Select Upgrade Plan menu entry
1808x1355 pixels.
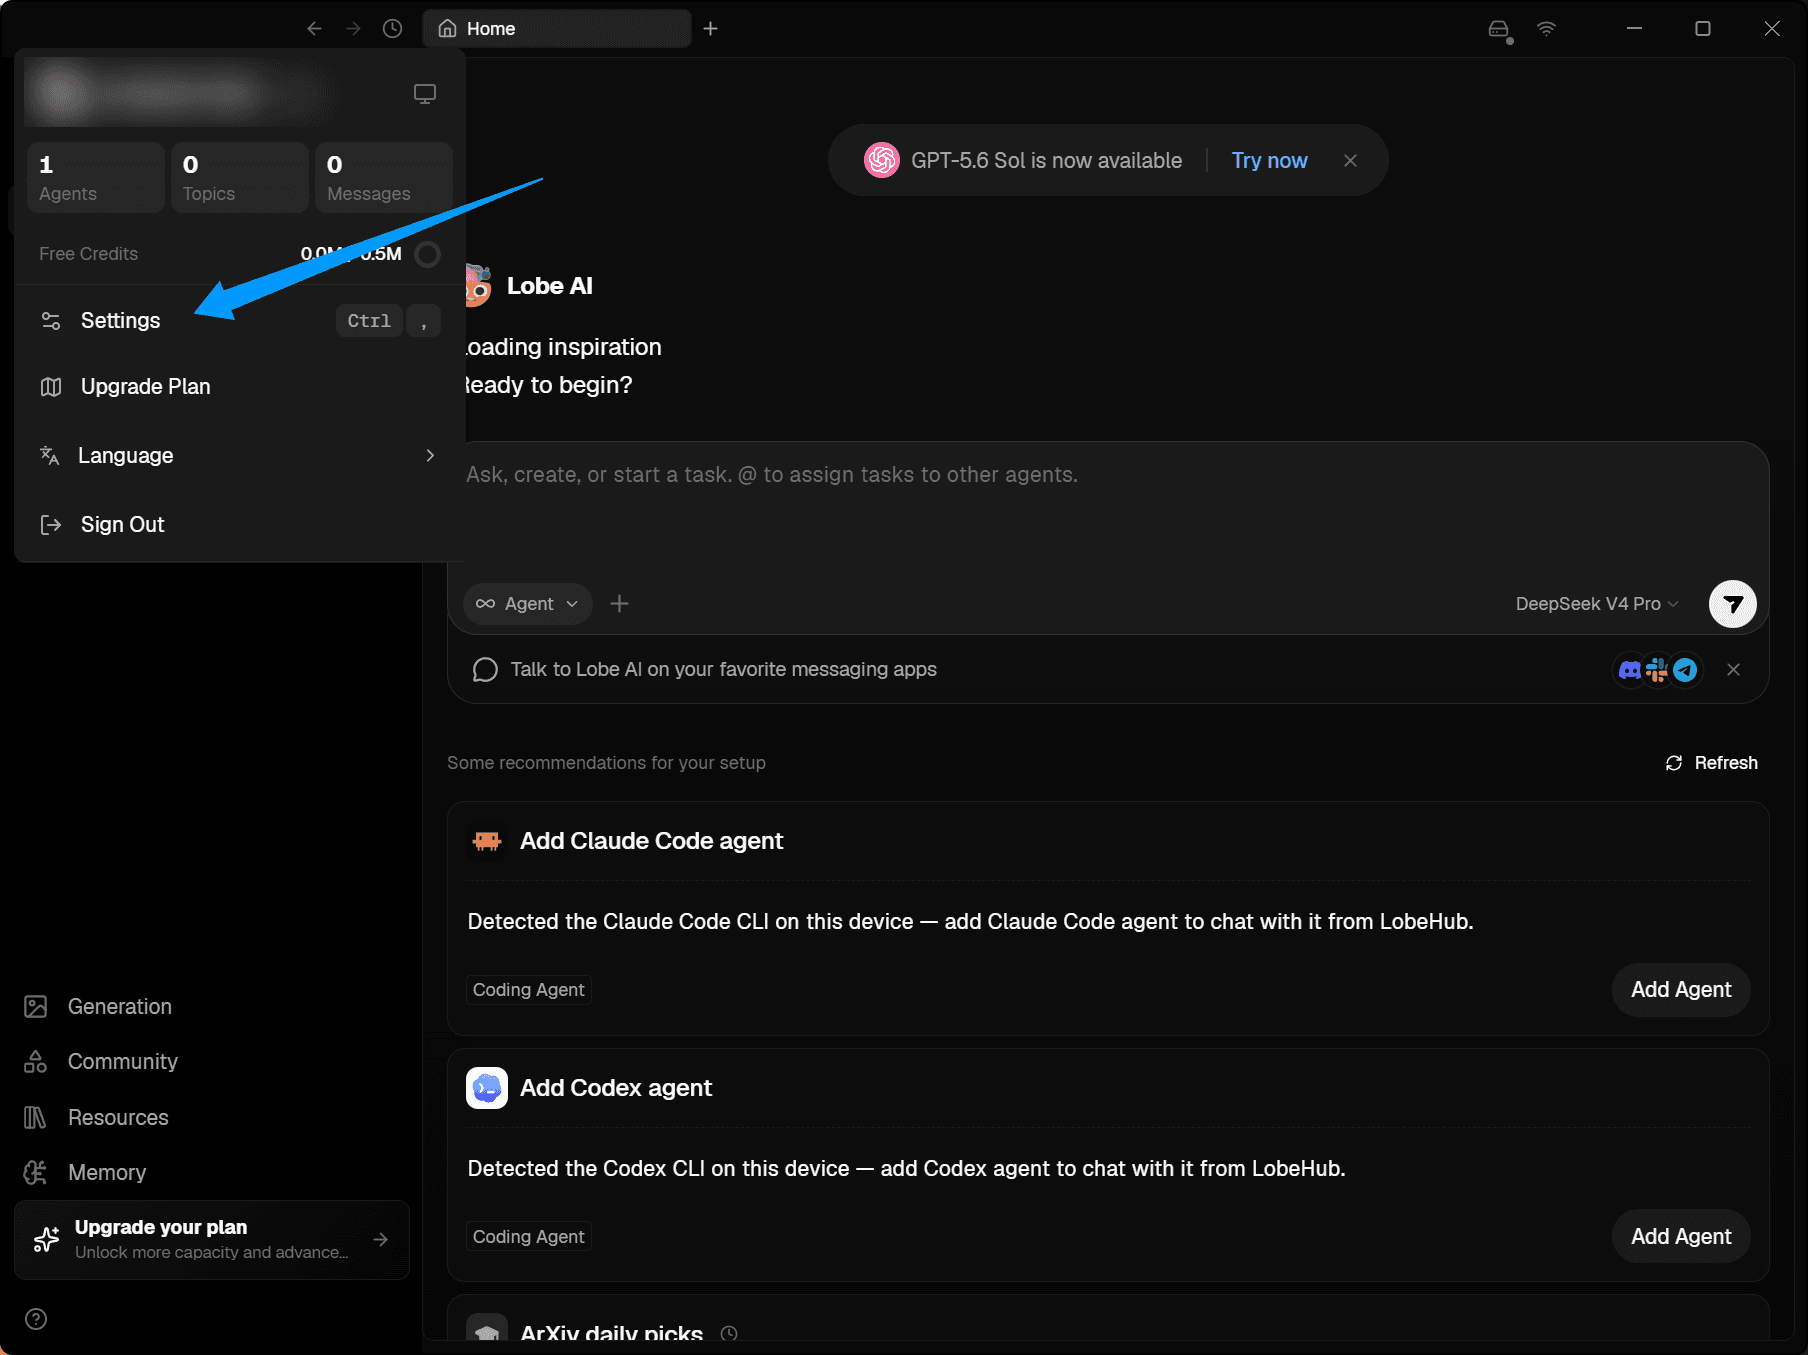coord(240,387)
